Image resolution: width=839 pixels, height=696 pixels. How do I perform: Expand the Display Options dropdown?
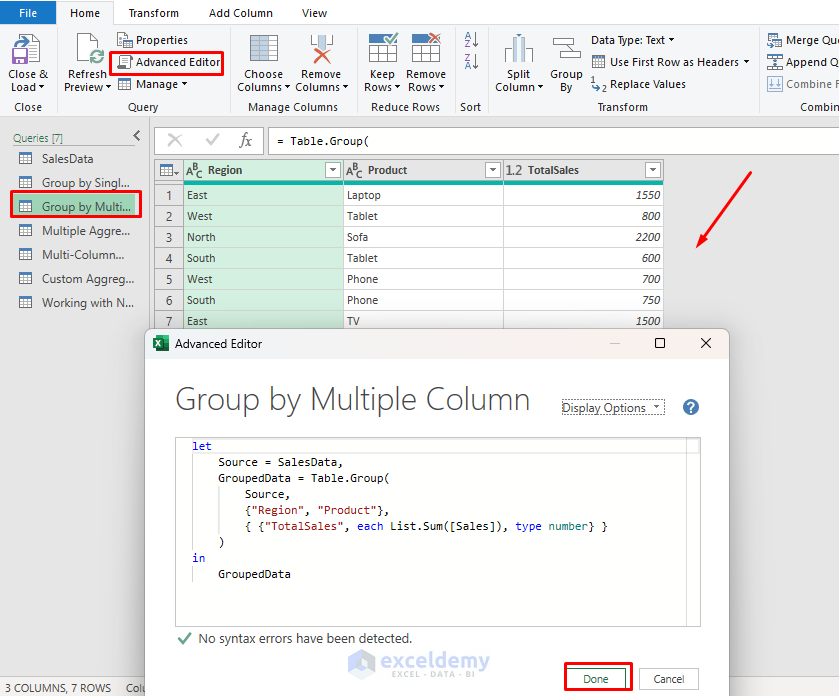point(611,408)
